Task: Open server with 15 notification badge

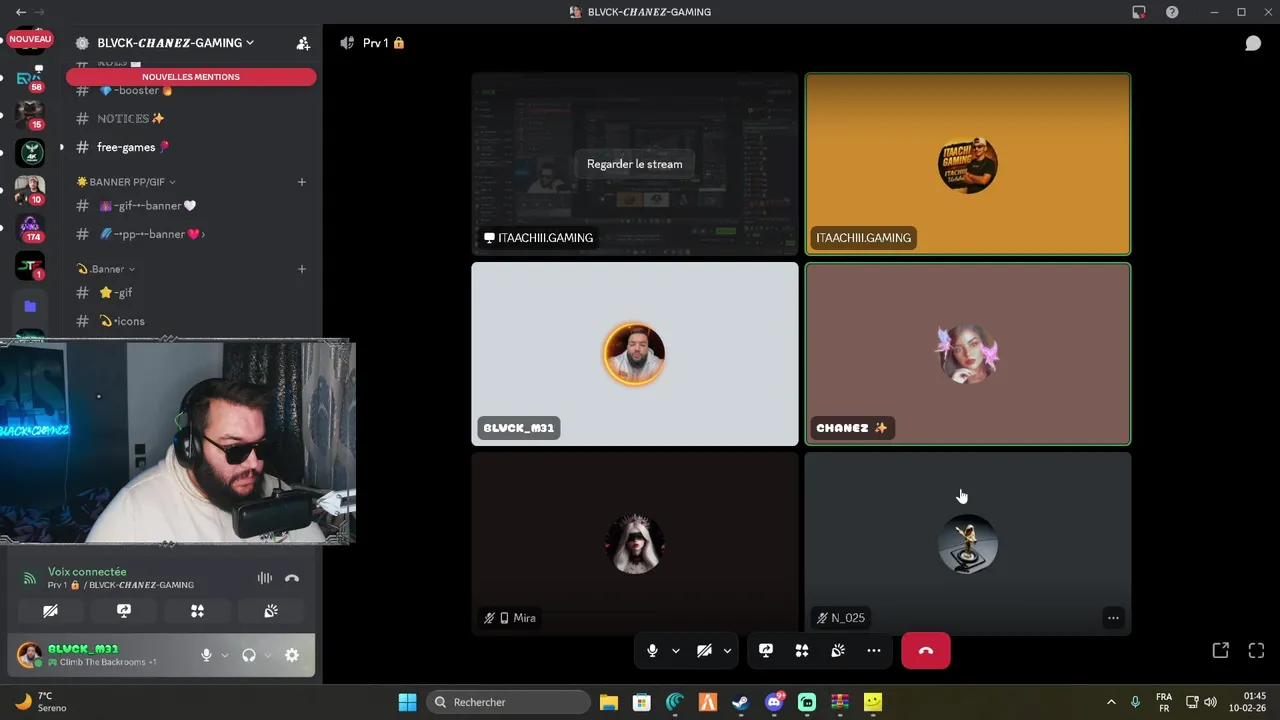Action: [x=30, y=116]
